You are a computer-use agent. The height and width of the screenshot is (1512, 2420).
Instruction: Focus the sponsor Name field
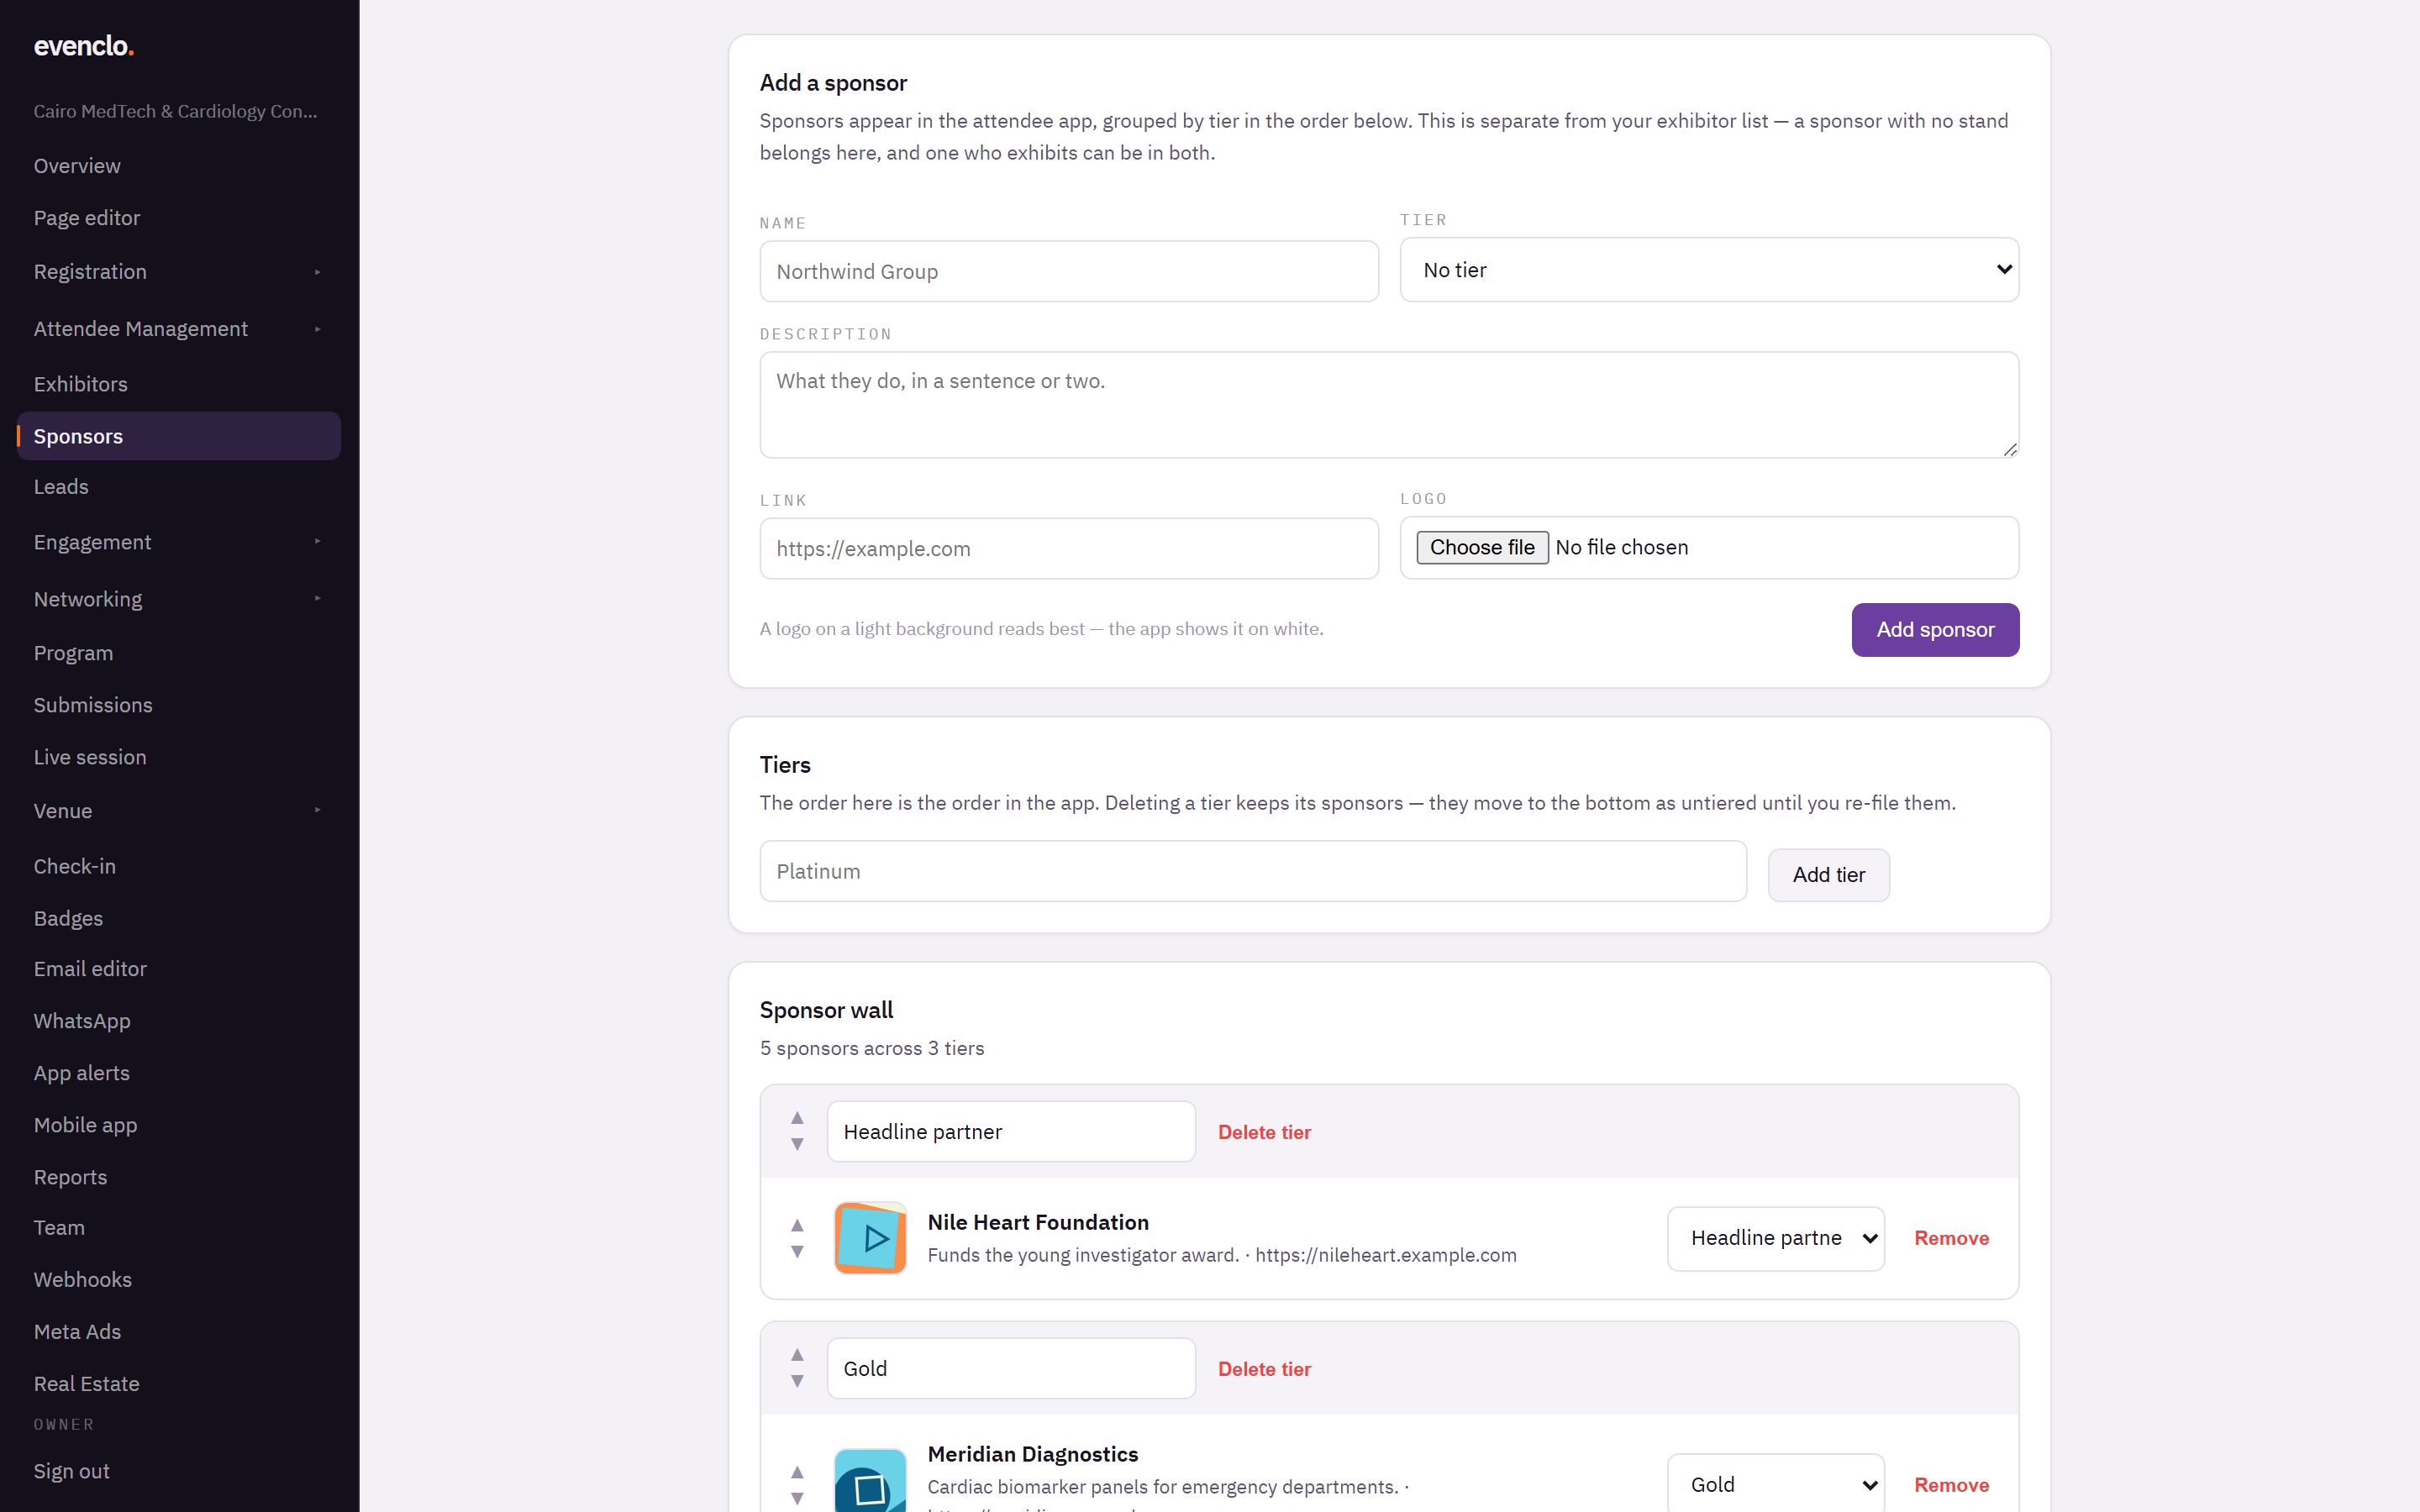1069,271
